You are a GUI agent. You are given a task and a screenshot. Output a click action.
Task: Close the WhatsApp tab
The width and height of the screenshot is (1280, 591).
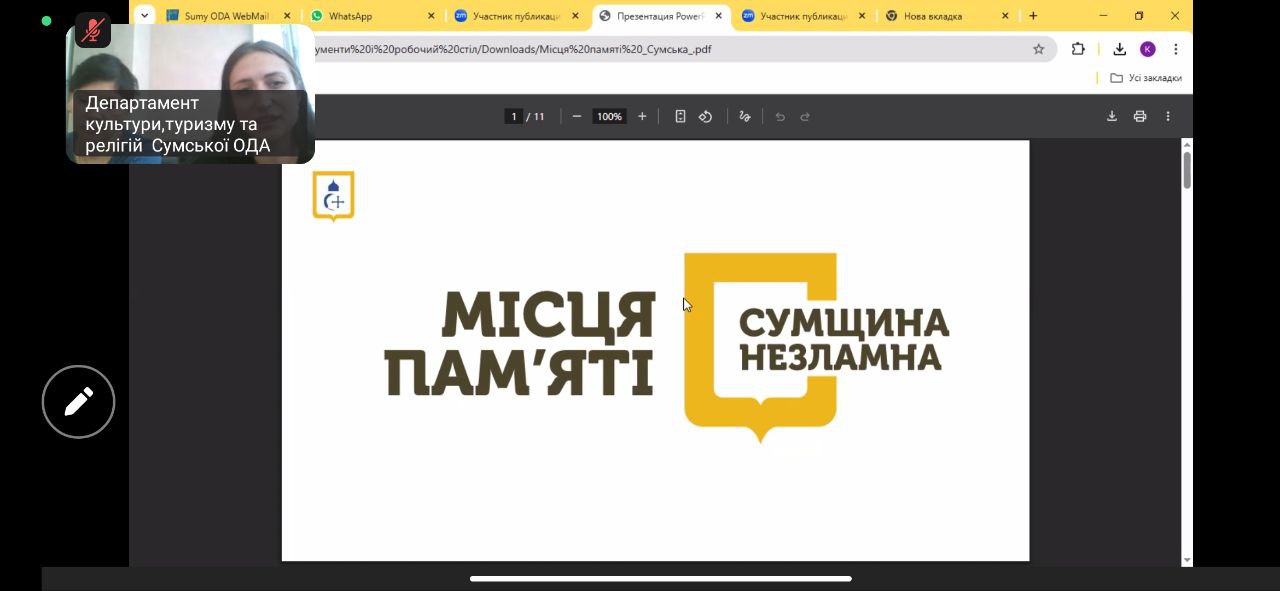[x=431, y=16]
